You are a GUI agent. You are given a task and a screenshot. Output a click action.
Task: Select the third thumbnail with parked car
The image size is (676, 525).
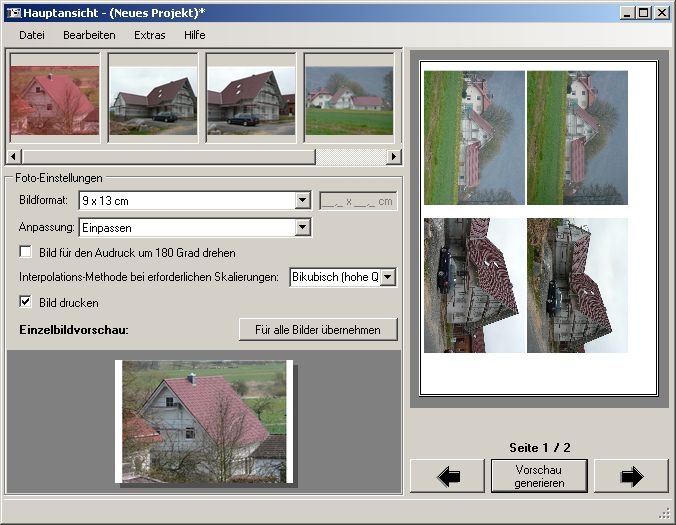(250, 100)
